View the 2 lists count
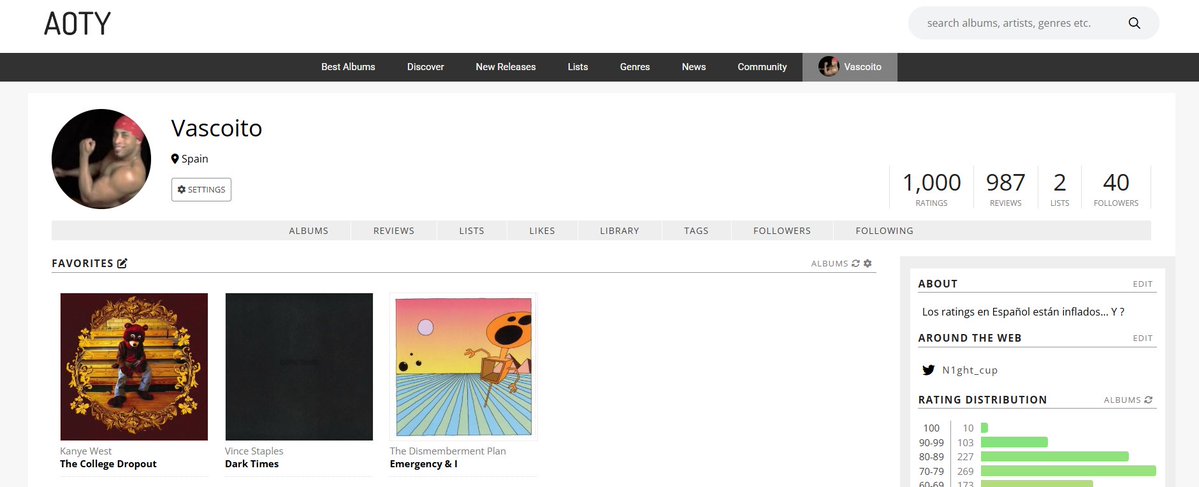1199x487 pixels. point(1060,187)
